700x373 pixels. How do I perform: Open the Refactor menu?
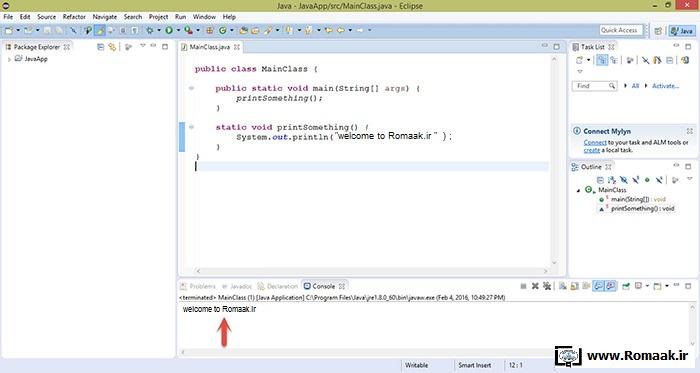(74, 17)
